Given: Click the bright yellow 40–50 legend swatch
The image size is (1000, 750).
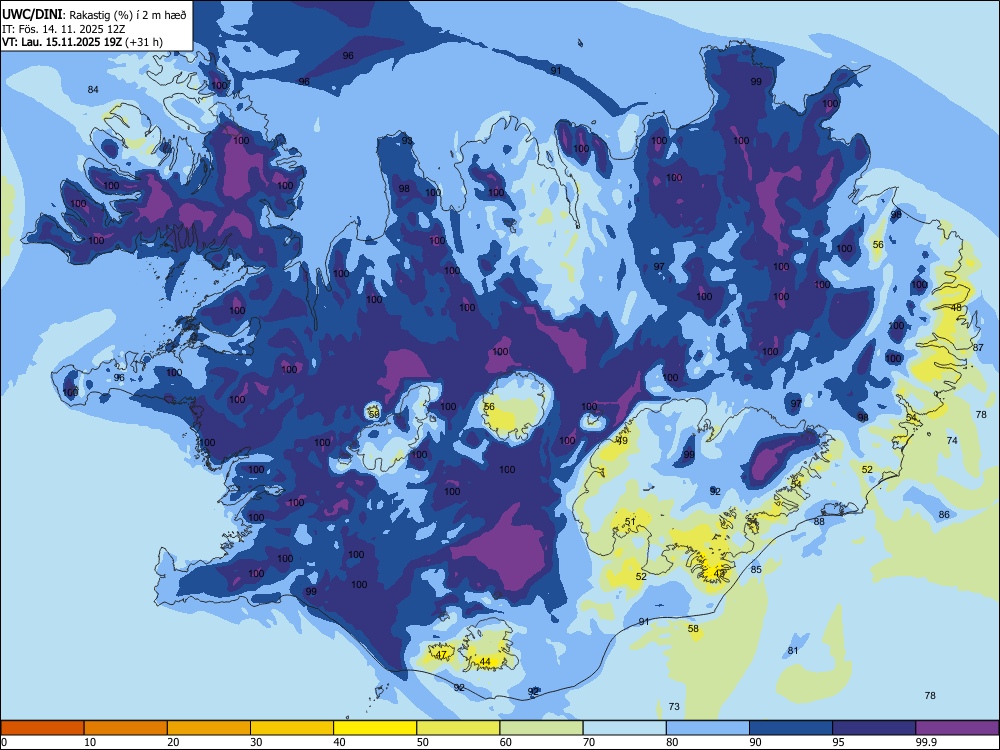Looking at the screenshot, I should click(x=375, y=728).
